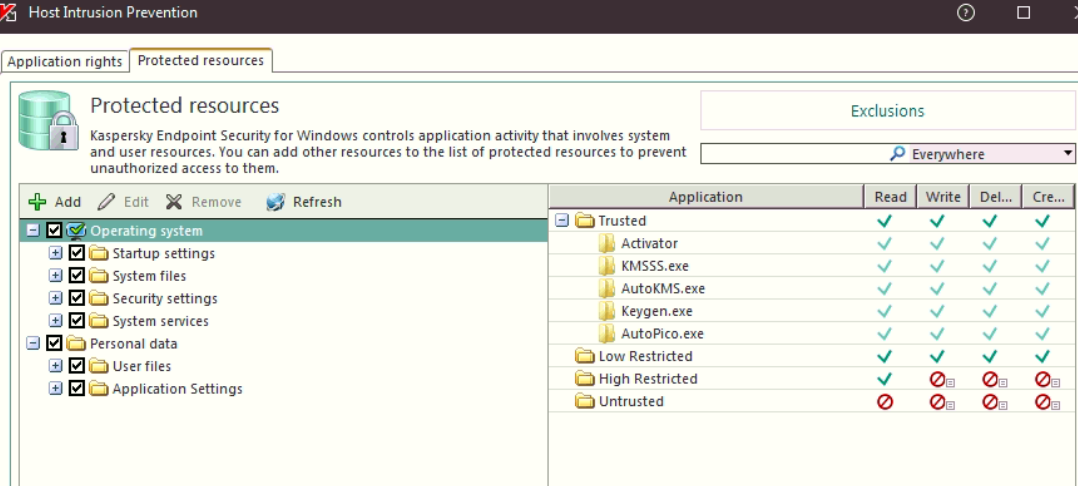Screen dimensions: 1078x486
Task: Click the Application column header
Action: (x=705, y=197)
